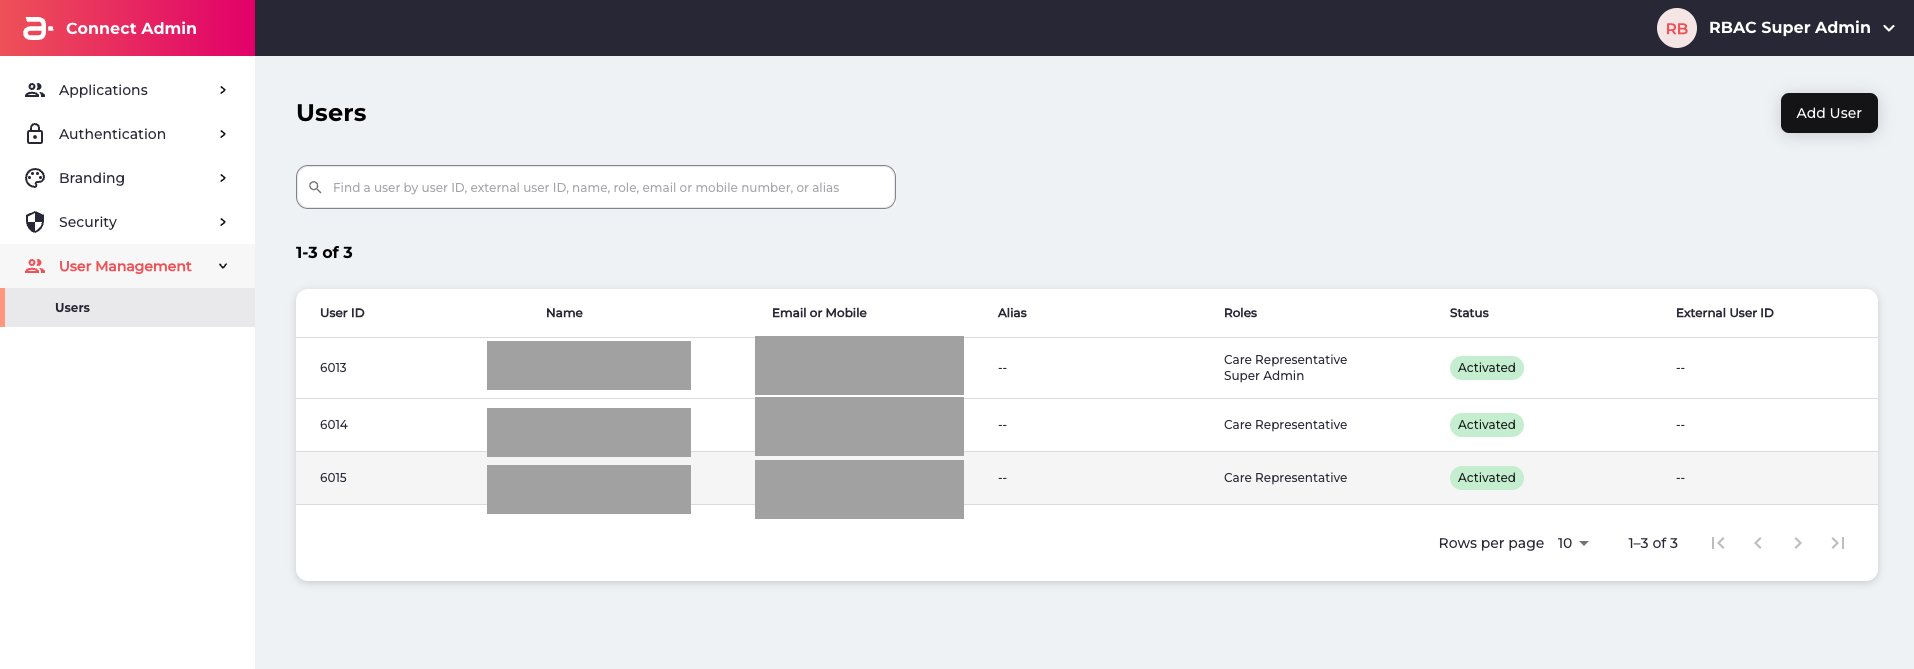Open the Authentication sidebar menu
This screenshot has width=1914, height=669.
[x=127, y=134]
